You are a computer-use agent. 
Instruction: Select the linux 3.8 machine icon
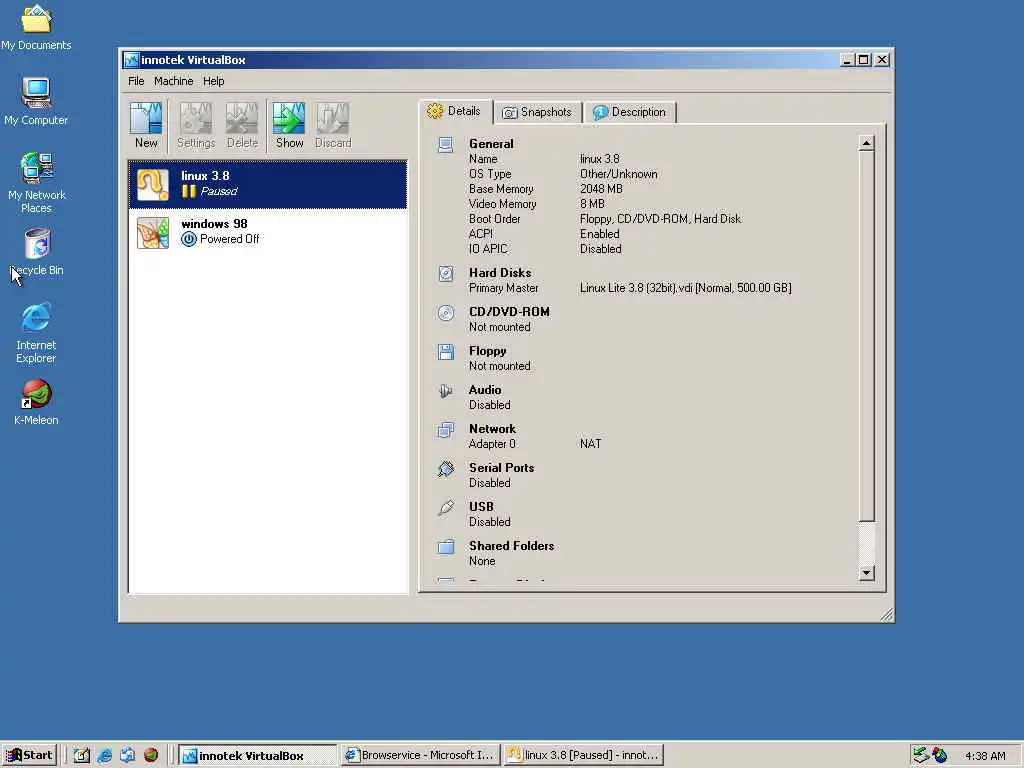[153, 184]
